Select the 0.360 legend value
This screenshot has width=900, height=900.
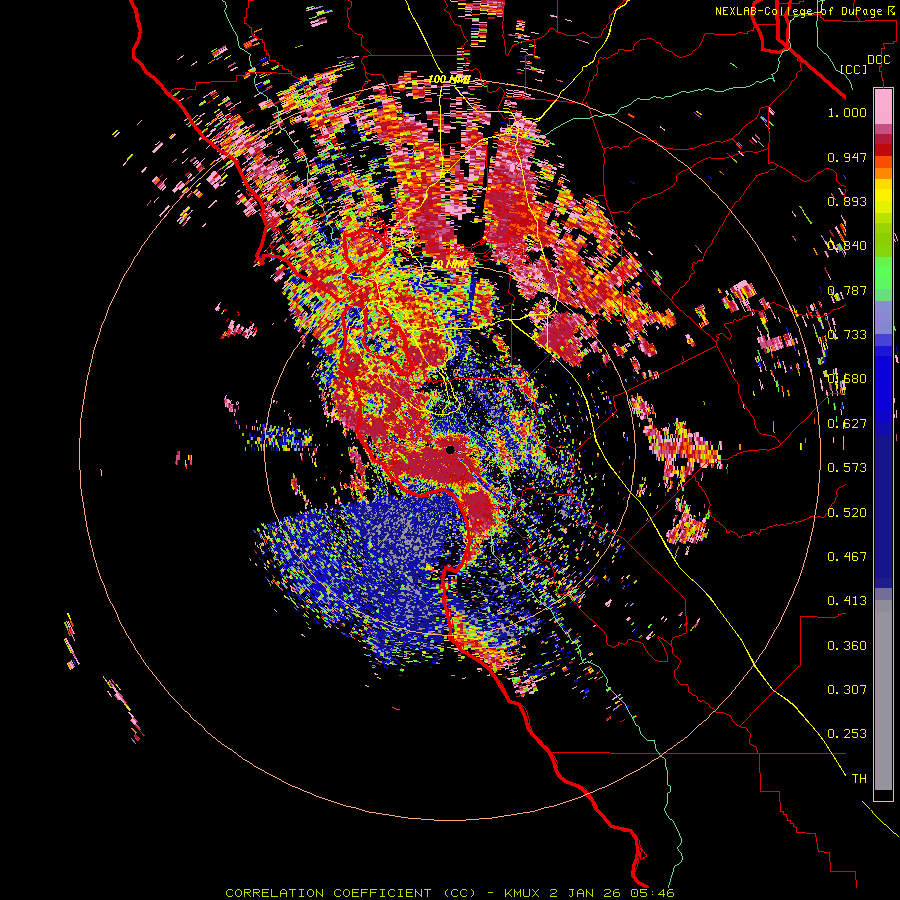pyautogui.click(x=847, y=646)
